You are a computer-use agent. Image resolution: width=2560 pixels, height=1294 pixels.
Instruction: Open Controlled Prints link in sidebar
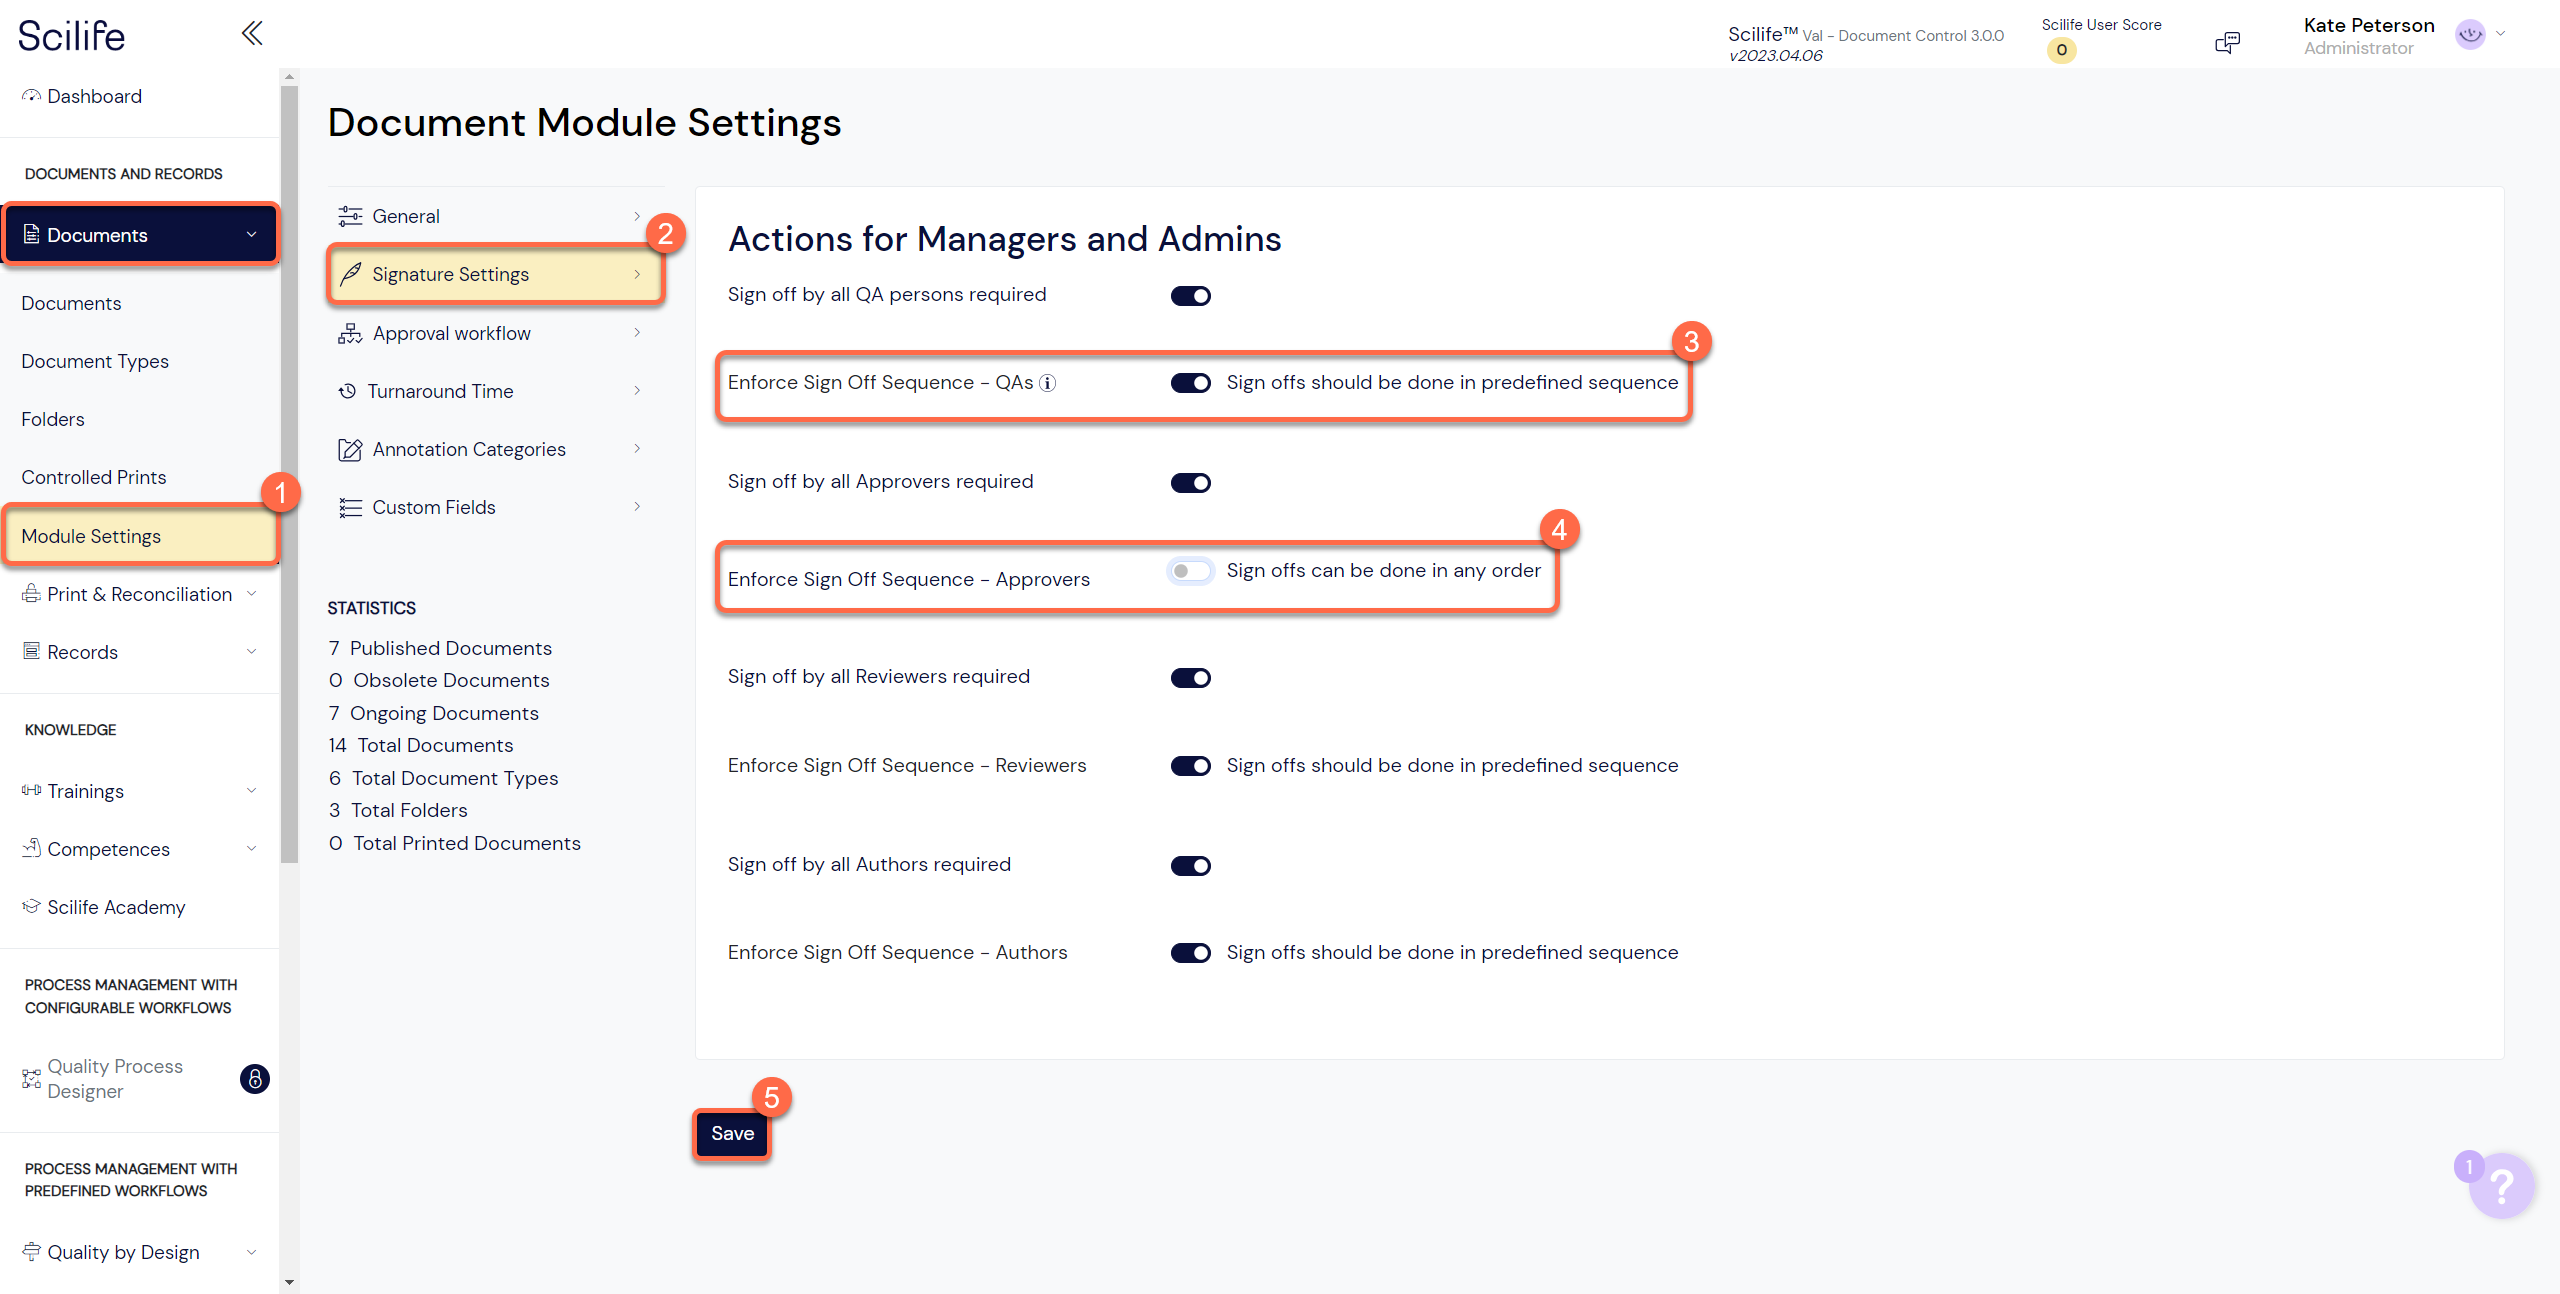tap(94, 477)
